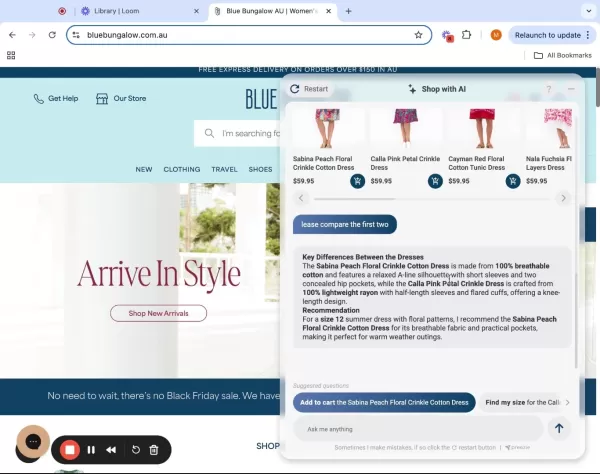Send message with the up arrow button
600x474 pixels.
tap(559, 428)
